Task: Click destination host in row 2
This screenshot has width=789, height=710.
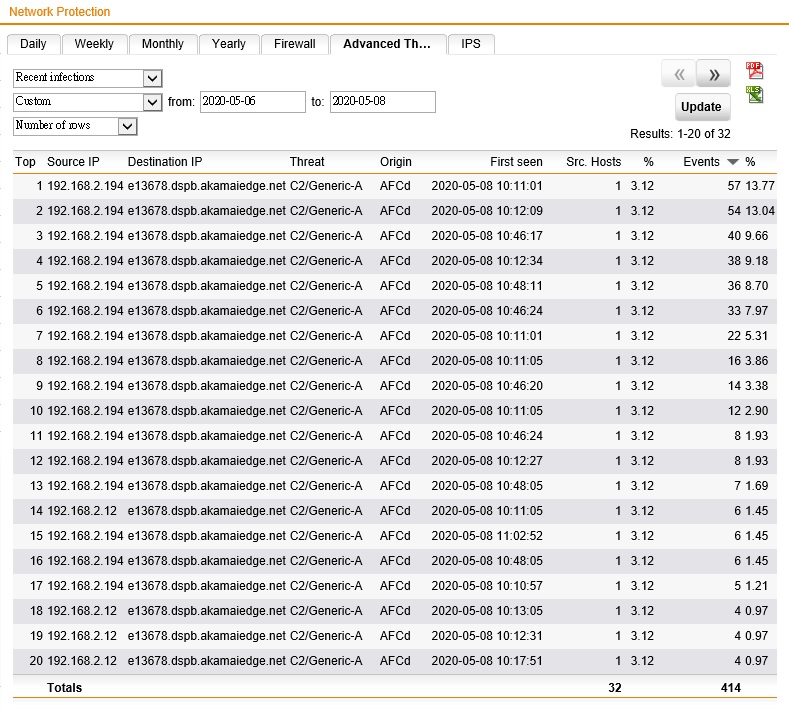Action: click(x=207, y=211)
